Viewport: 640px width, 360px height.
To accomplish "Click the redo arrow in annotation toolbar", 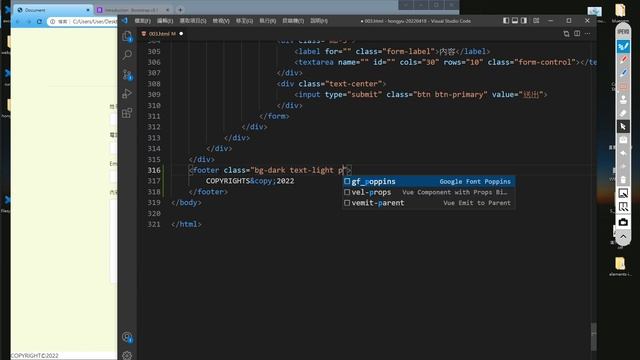I will pyautogui.click(x=623, y=166).
